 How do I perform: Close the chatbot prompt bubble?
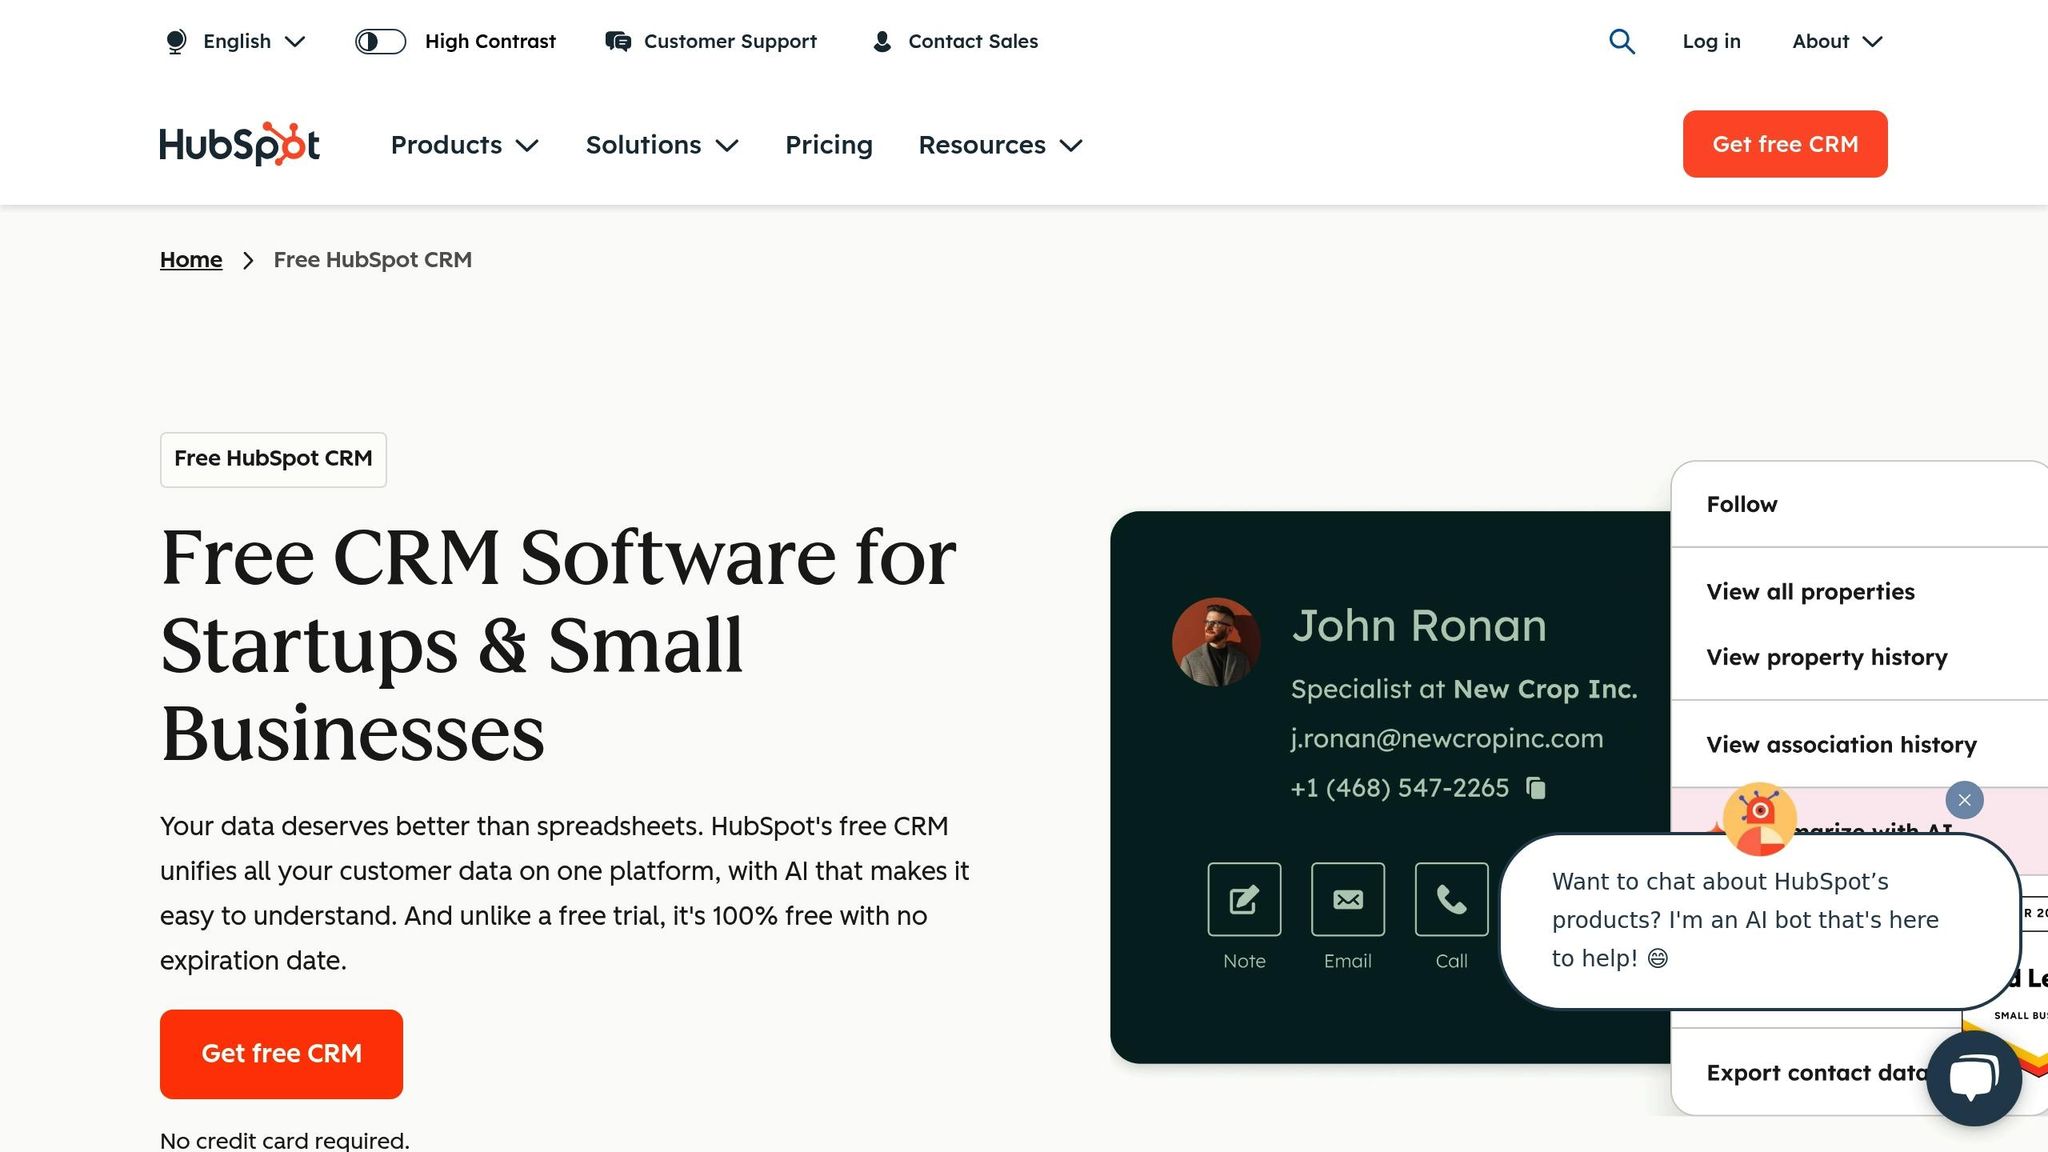point(1964,800)
